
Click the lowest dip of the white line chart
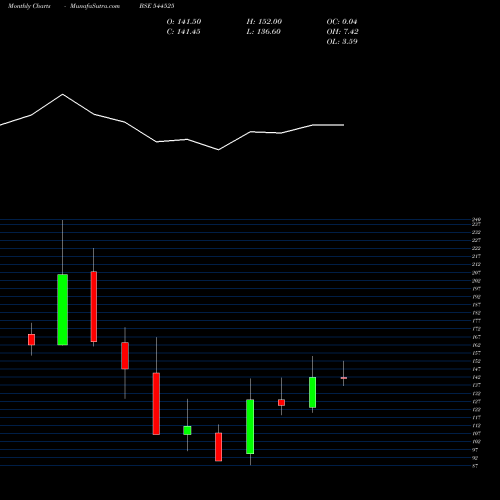(x=218, y=150)
